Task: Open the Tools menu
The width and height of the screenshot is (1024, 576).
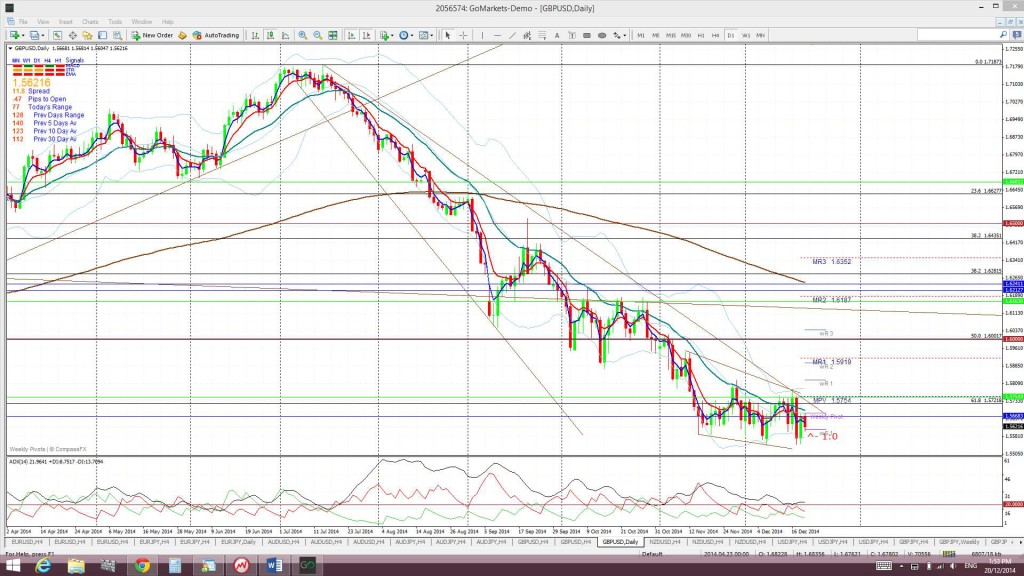Action: click(115, 22)
